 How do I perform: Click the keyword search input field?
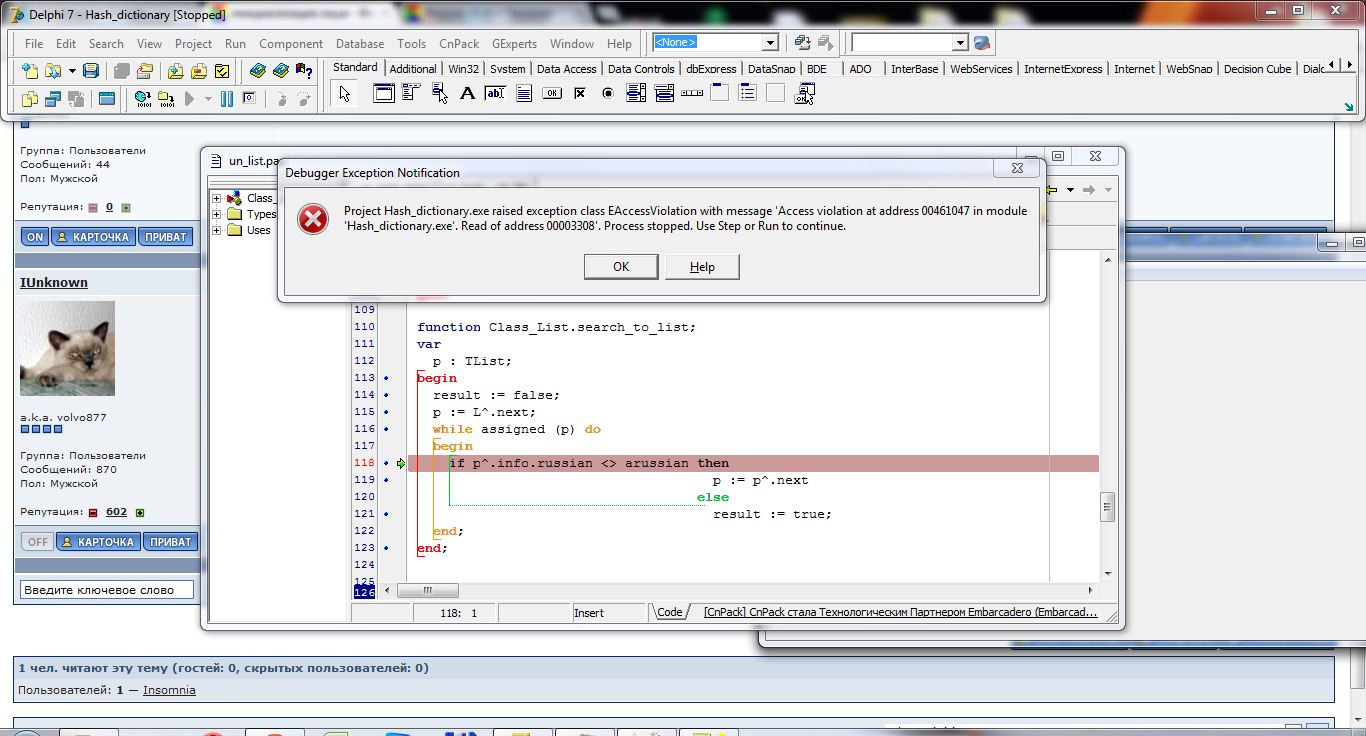[106, 590]
